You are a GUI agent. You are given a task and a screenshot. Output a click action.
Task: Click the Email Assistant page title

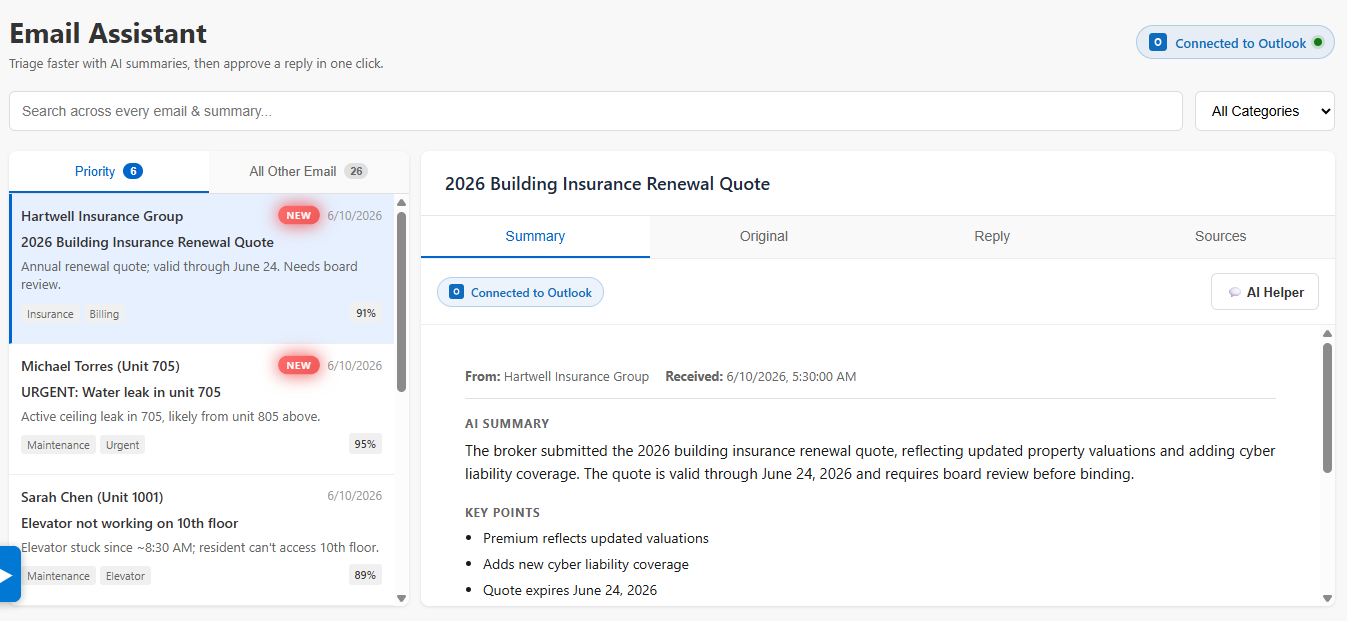[108, 33]
